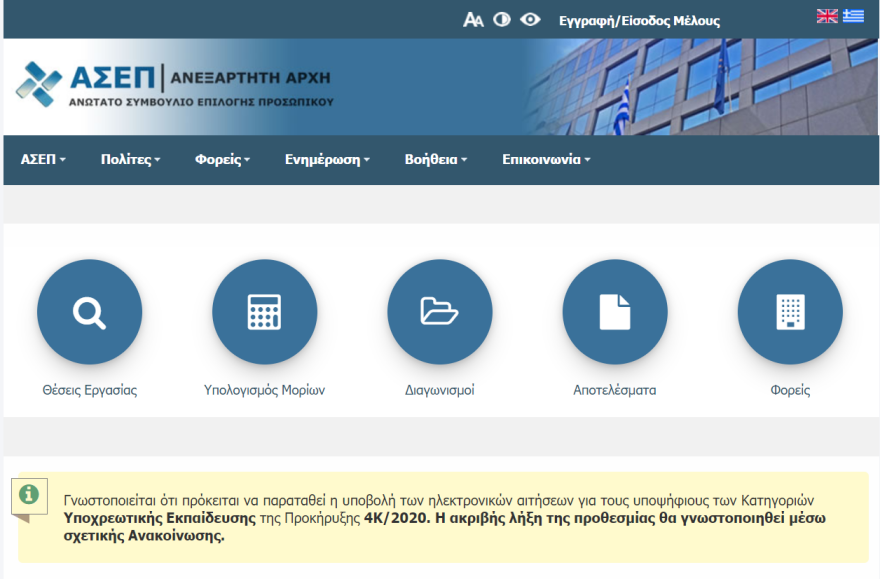Expand the Ενημέρωση dropdown
This screenshot has width=880, height=579.
(x=326, y=158)
